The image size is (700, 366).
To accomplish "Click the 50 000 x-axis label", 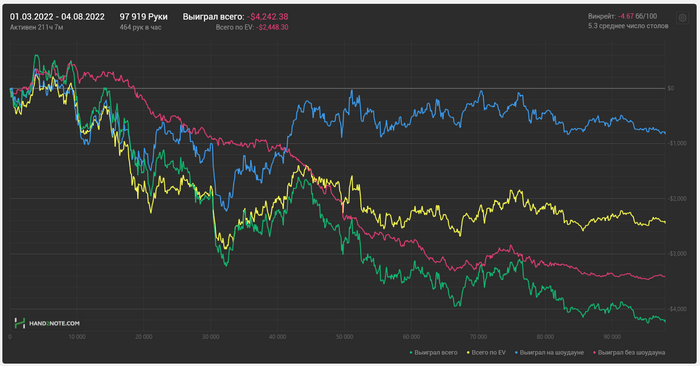I will pyautogui.click(x=344, y=337).
